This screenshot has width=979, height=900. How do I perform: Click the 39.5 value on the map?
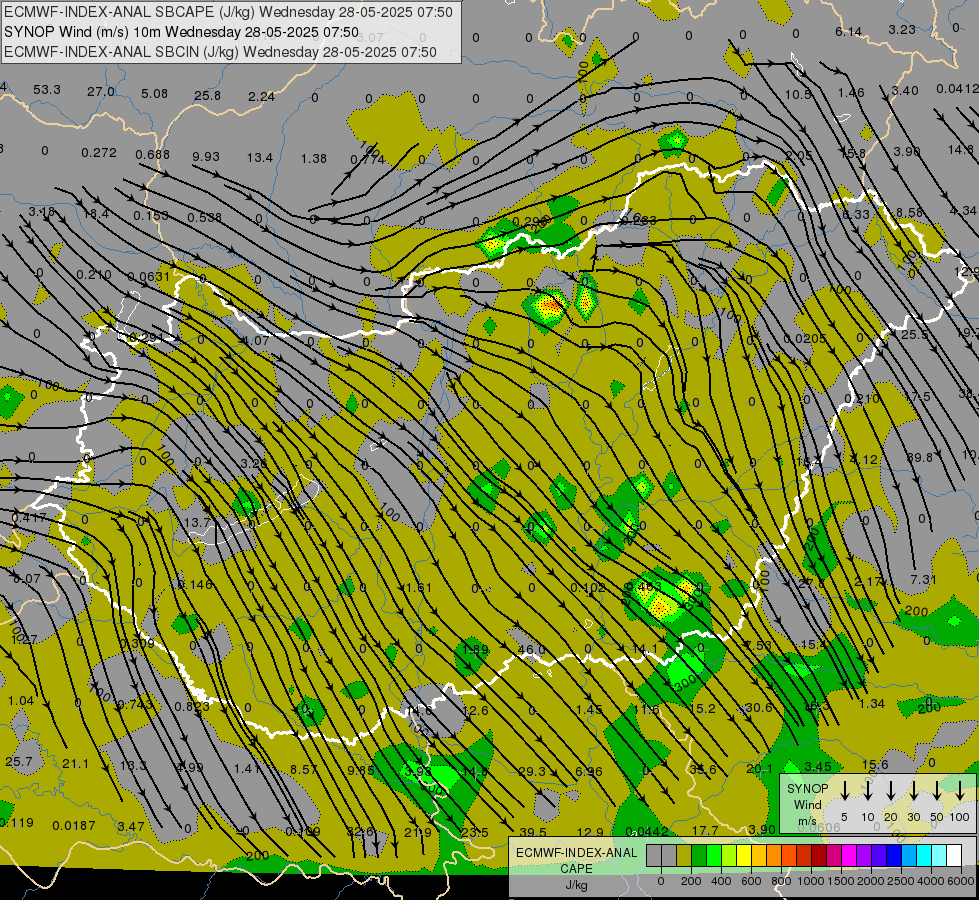(x=533, y=833)
